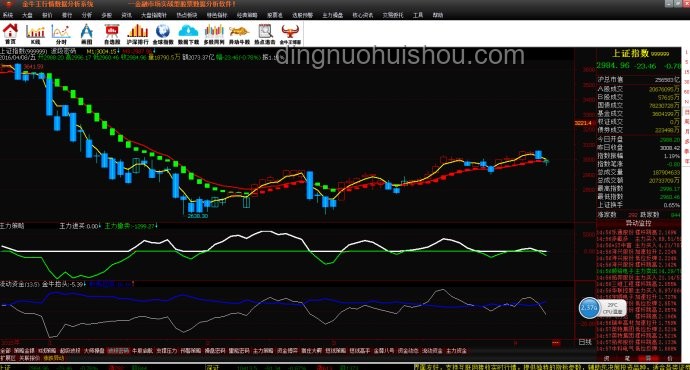The height and width of the screenshot is (370, 690).
Task: Open the 系统 menu
Action: pyautogui.click(x=8, y=15)
